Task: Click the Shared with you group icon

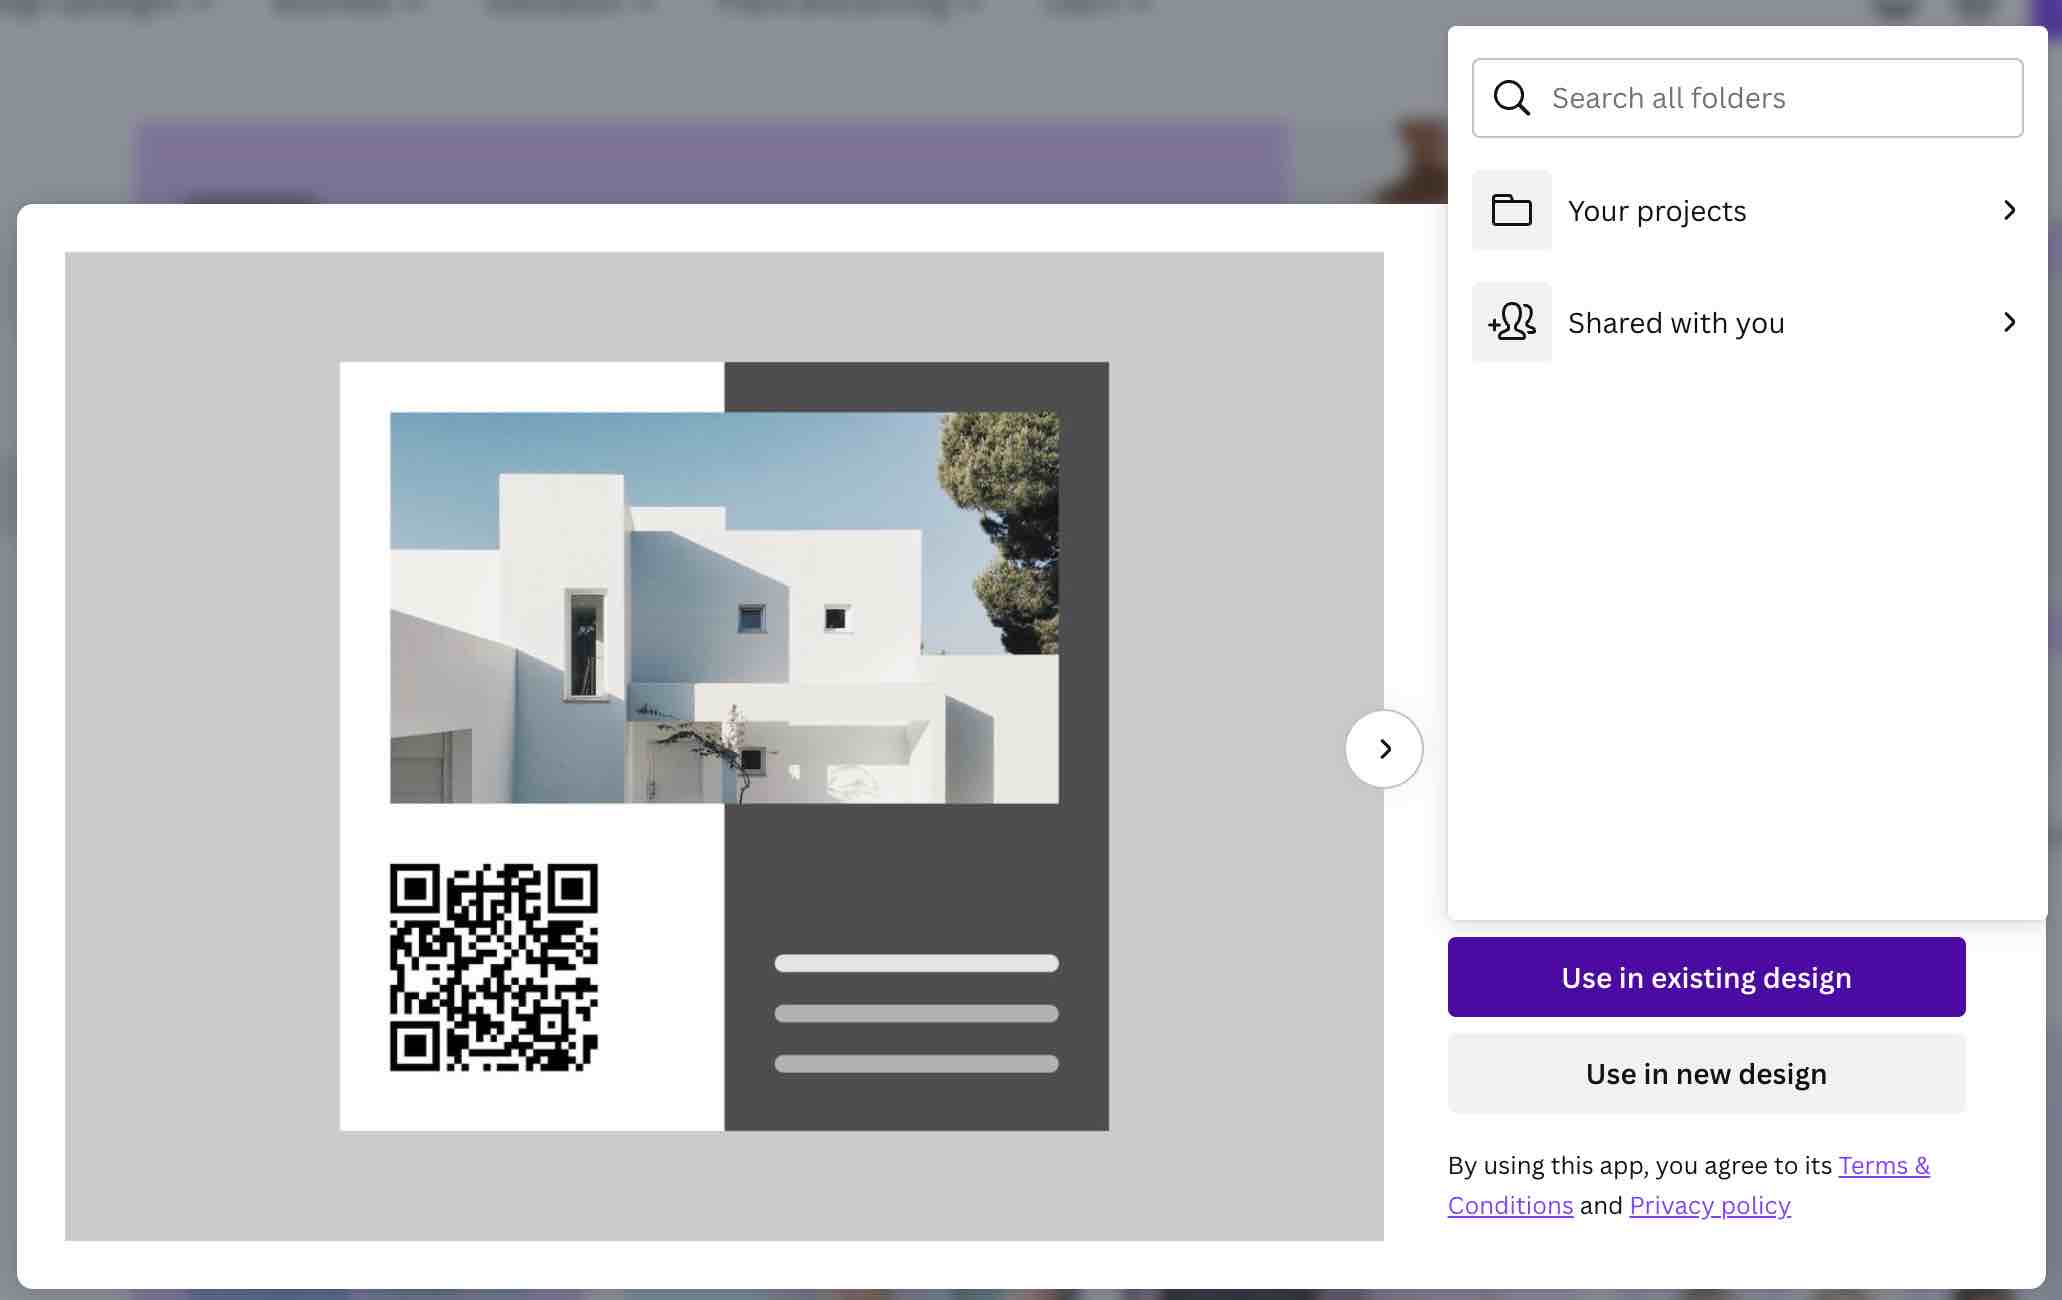Action: (1511, 321)
